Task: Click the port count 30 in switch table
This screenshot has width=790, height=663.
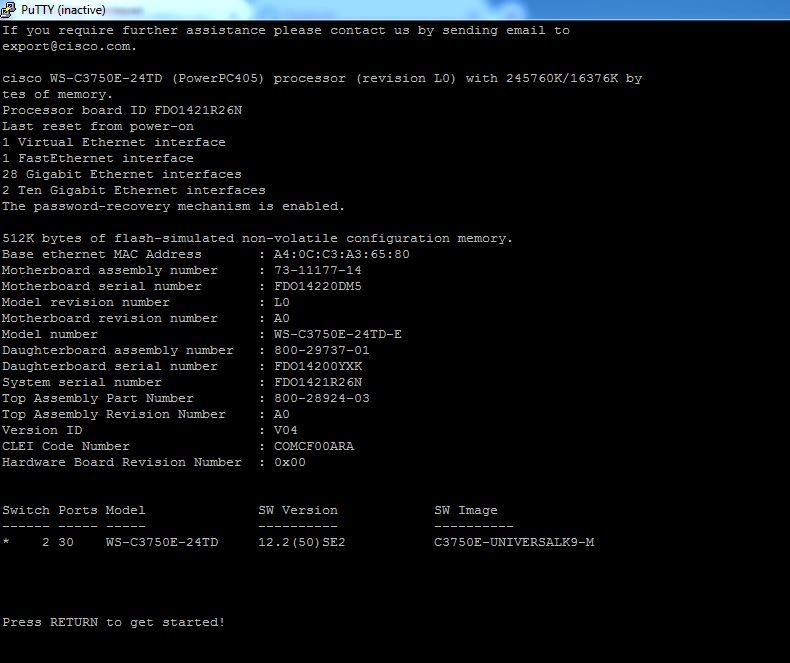Action: (x=65, y=543)
